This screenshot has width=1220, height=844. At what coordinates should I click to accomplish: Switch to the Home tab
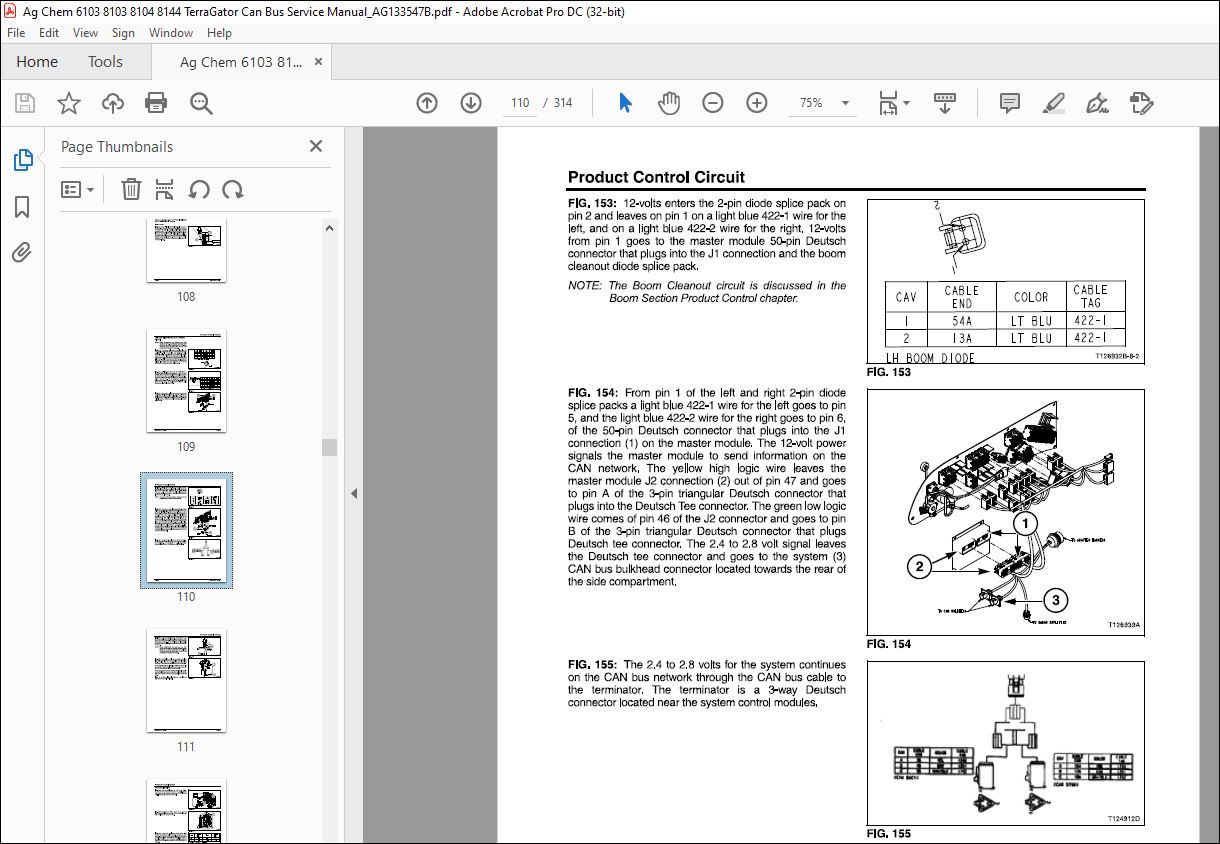click(x=37, y=62)
